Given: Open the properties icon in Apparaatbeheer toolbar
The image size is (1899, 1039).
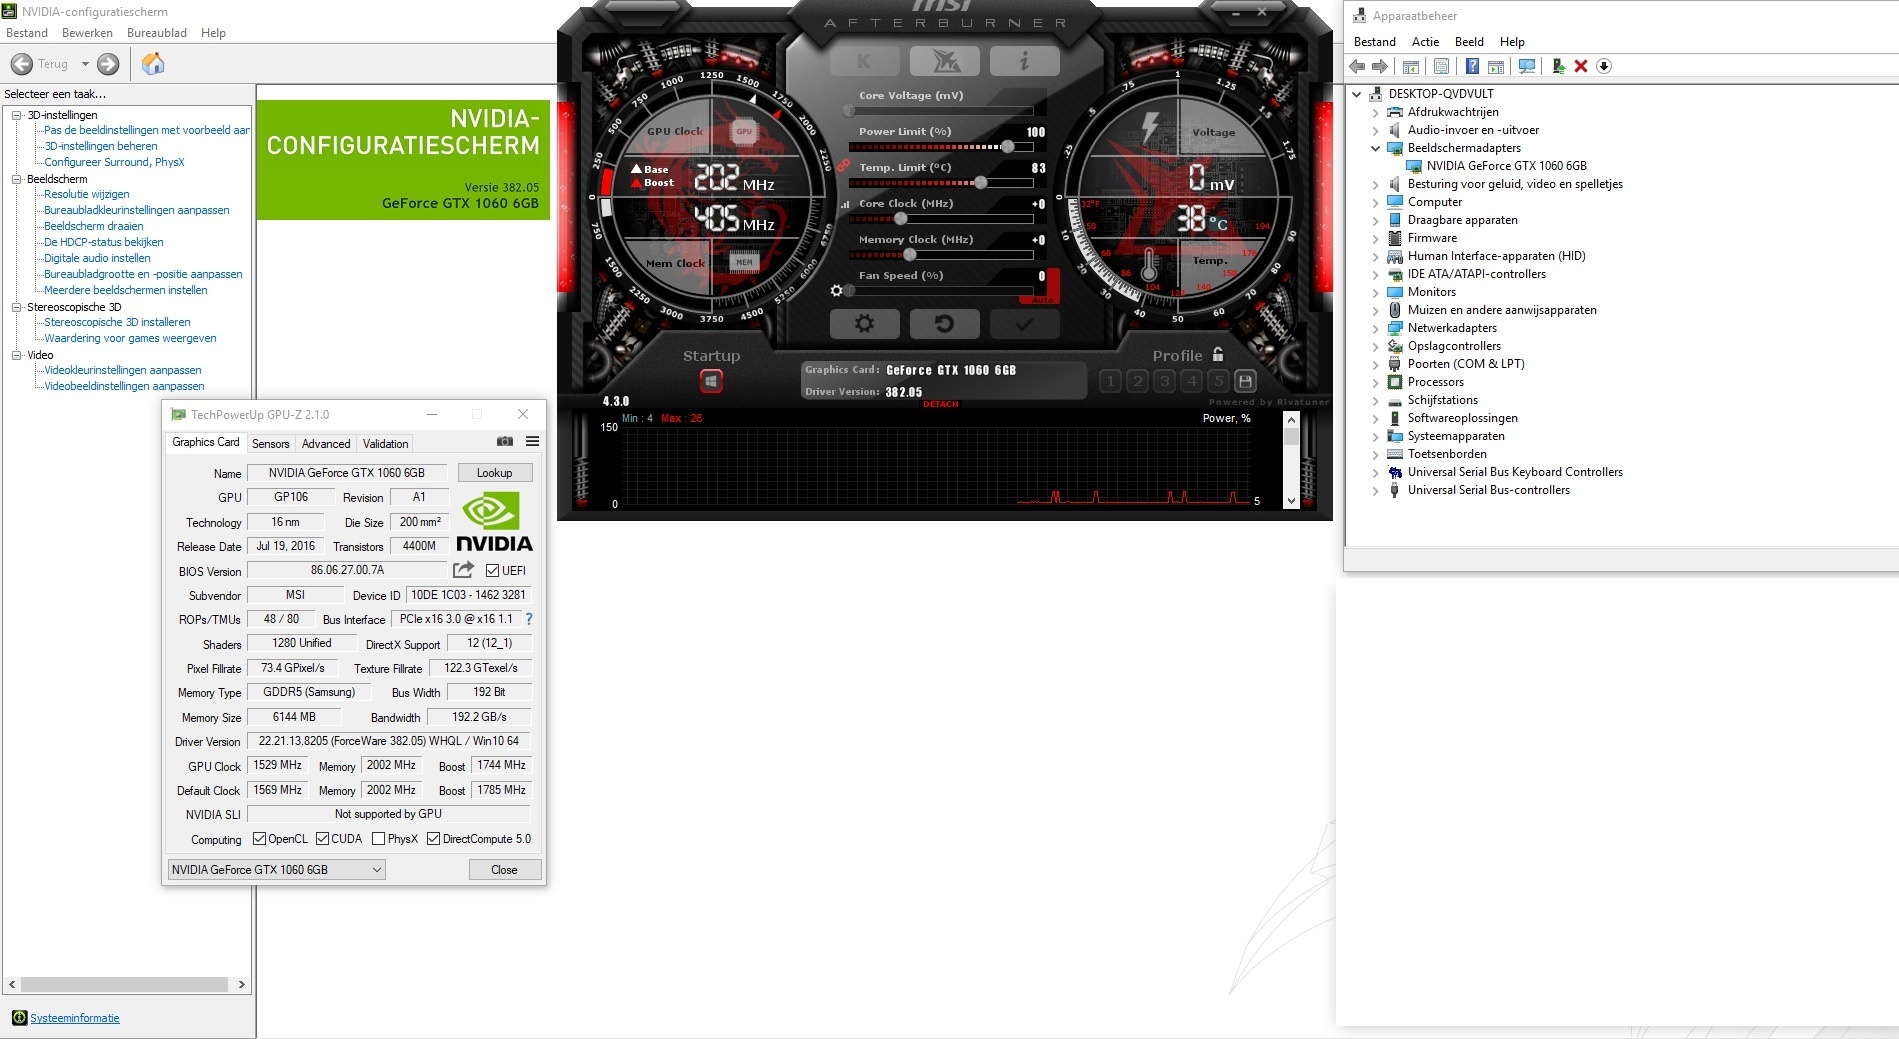Looking at the screenshot, I should click(x=1441, y=67).
